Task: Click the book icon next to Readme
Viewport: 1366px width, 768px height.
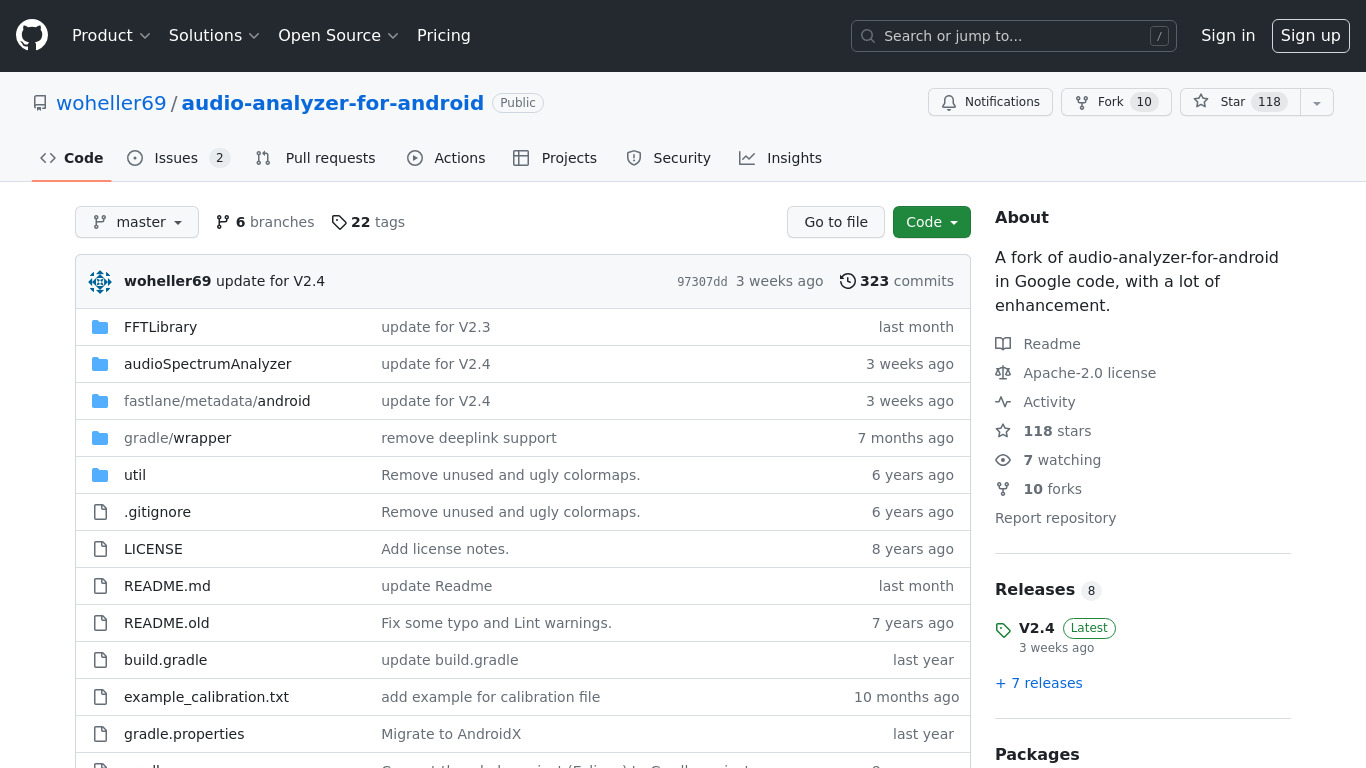Action: [1003, 344]
